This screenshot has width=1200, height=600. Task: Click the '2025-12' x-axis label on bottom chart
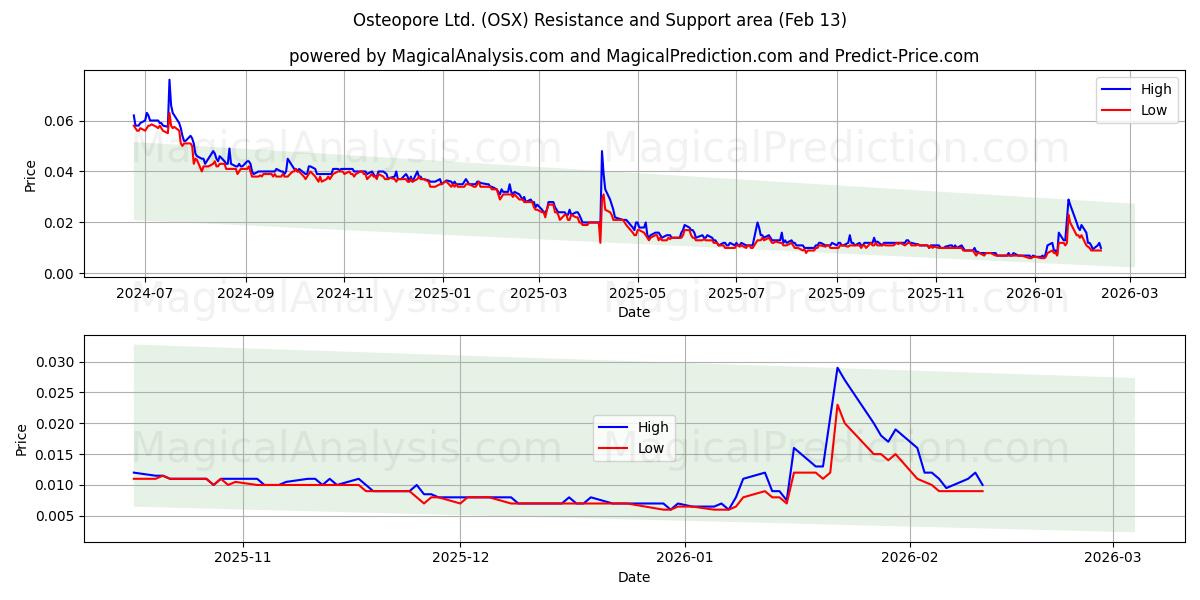point(461,560)
